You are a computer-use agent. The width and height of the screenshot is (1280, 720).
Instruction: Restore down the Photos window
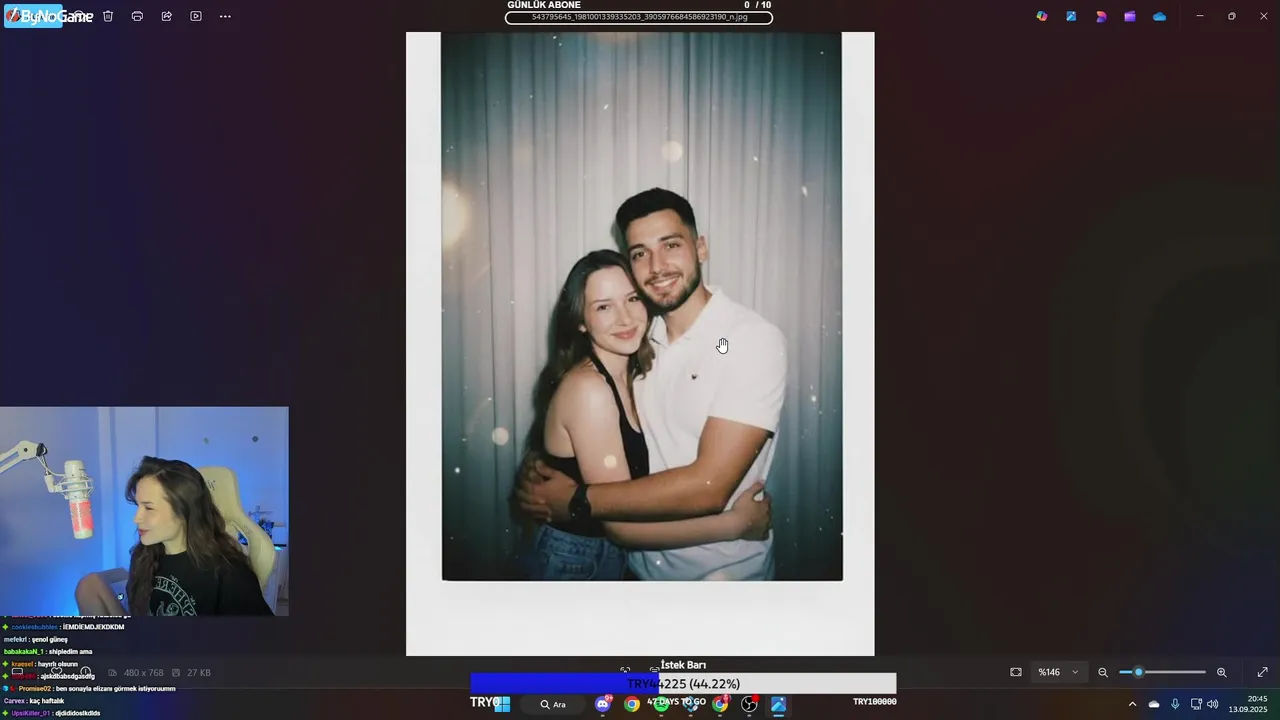1231,16
